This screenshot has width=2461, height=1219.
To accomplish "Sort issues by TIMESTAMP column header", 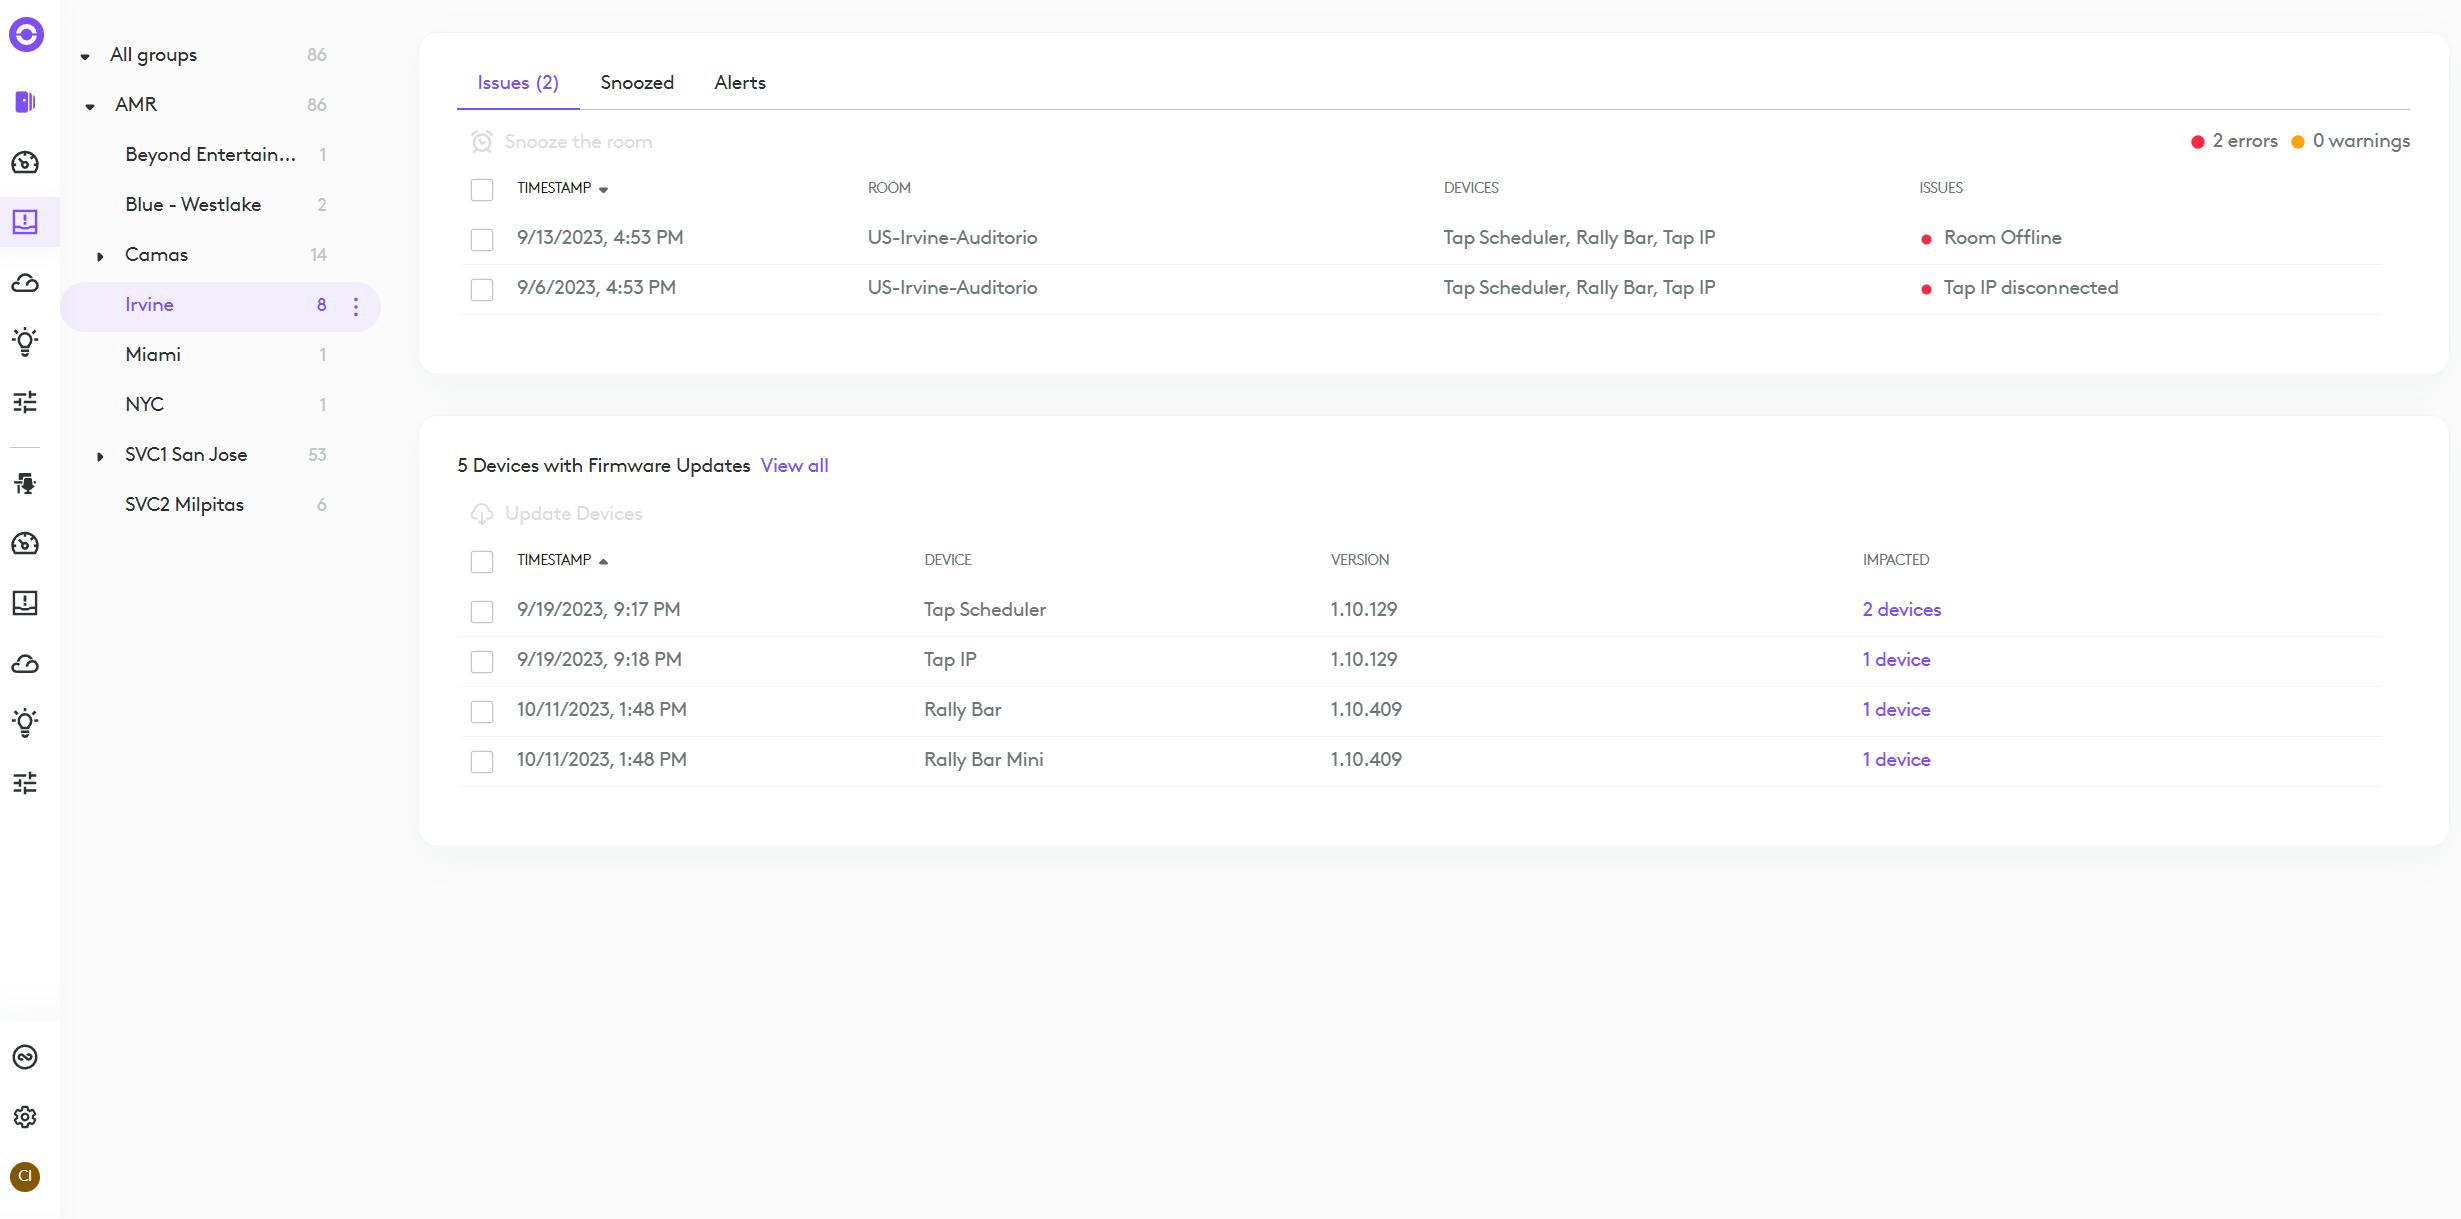I will (555, 188).
